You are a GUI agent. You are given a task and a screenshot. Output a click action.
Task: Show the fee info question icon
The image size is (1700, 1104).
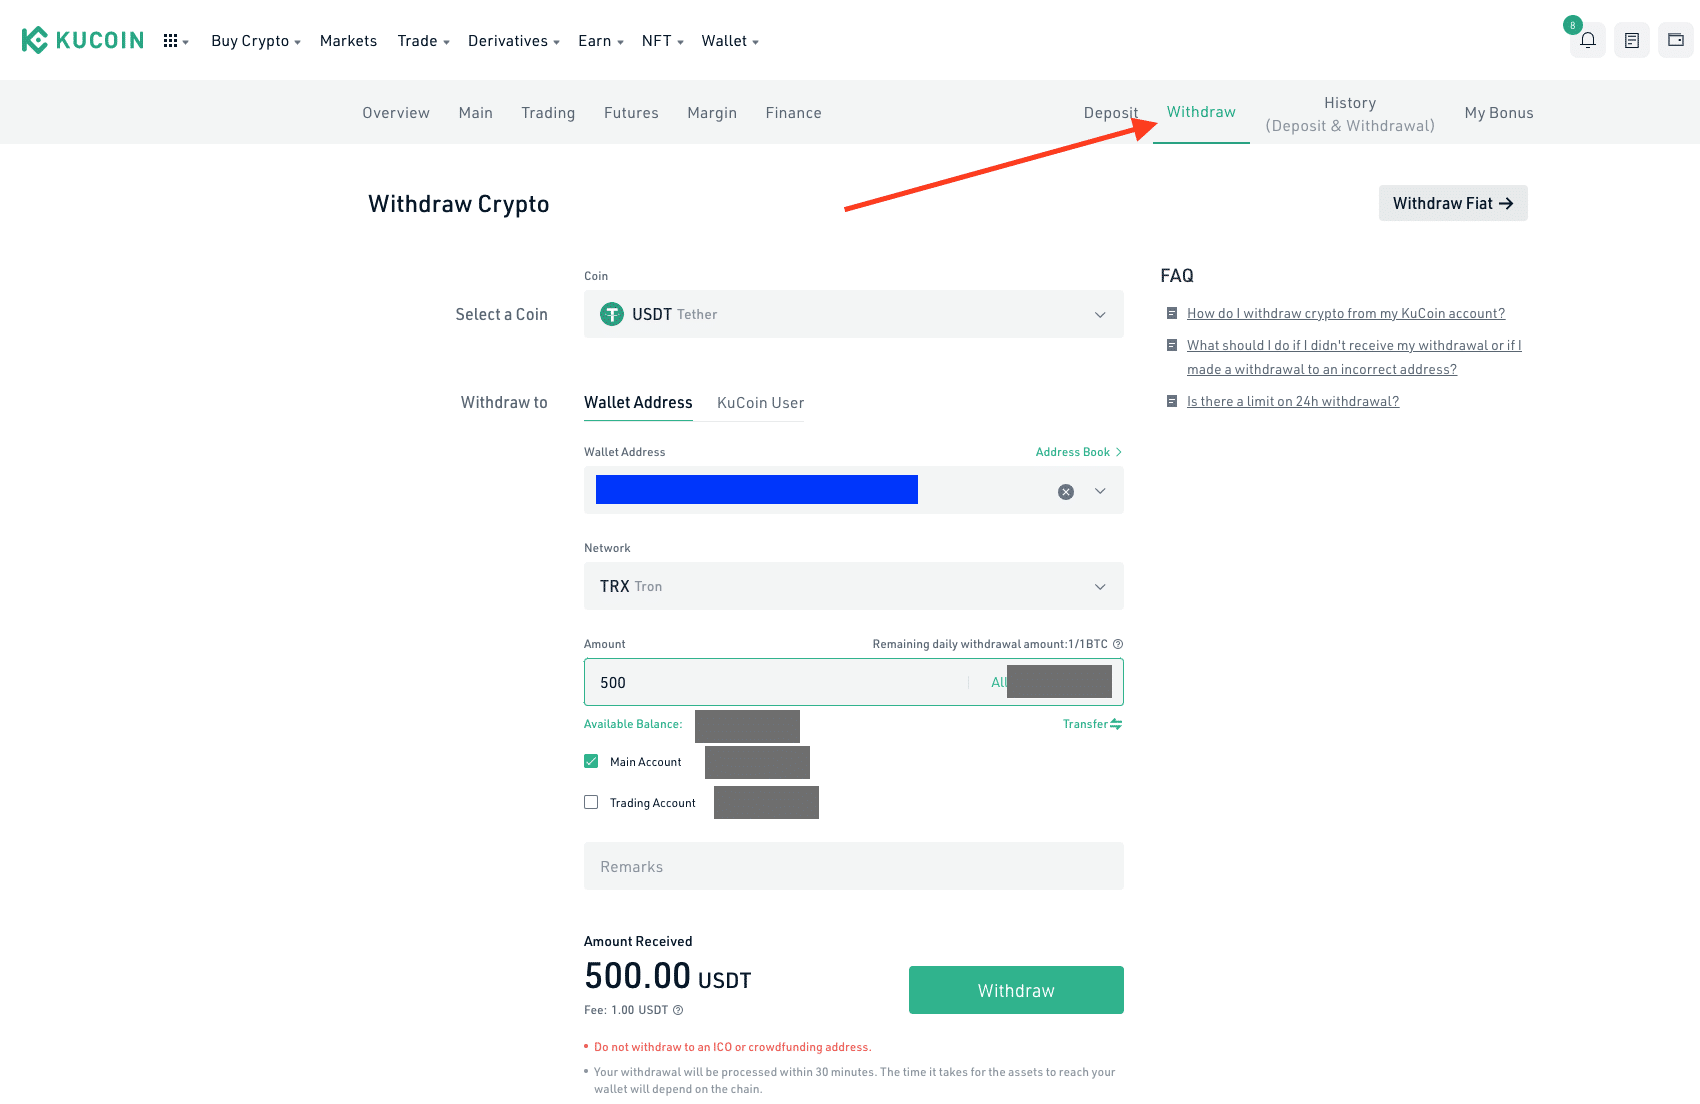(678, 1010)
